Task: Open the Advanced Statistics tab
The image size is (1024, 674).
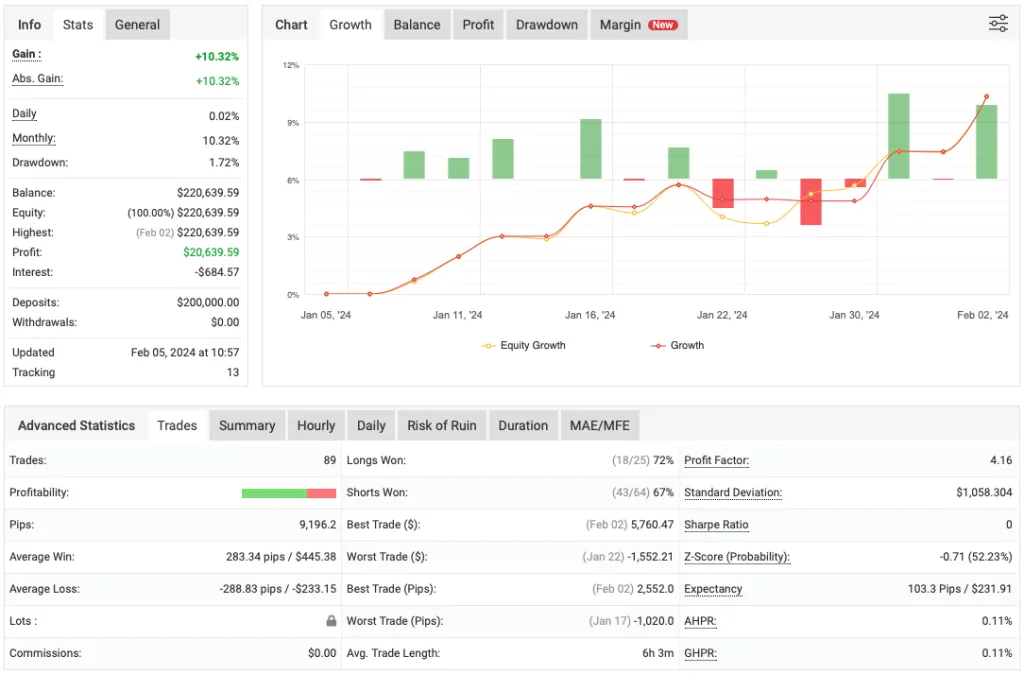Action: pyautogui.click(x=77, y=425)
